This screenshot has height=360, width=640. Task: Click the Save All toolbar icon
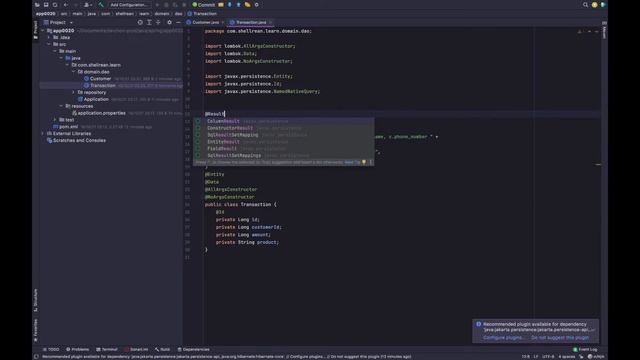(x=46, y=5)
